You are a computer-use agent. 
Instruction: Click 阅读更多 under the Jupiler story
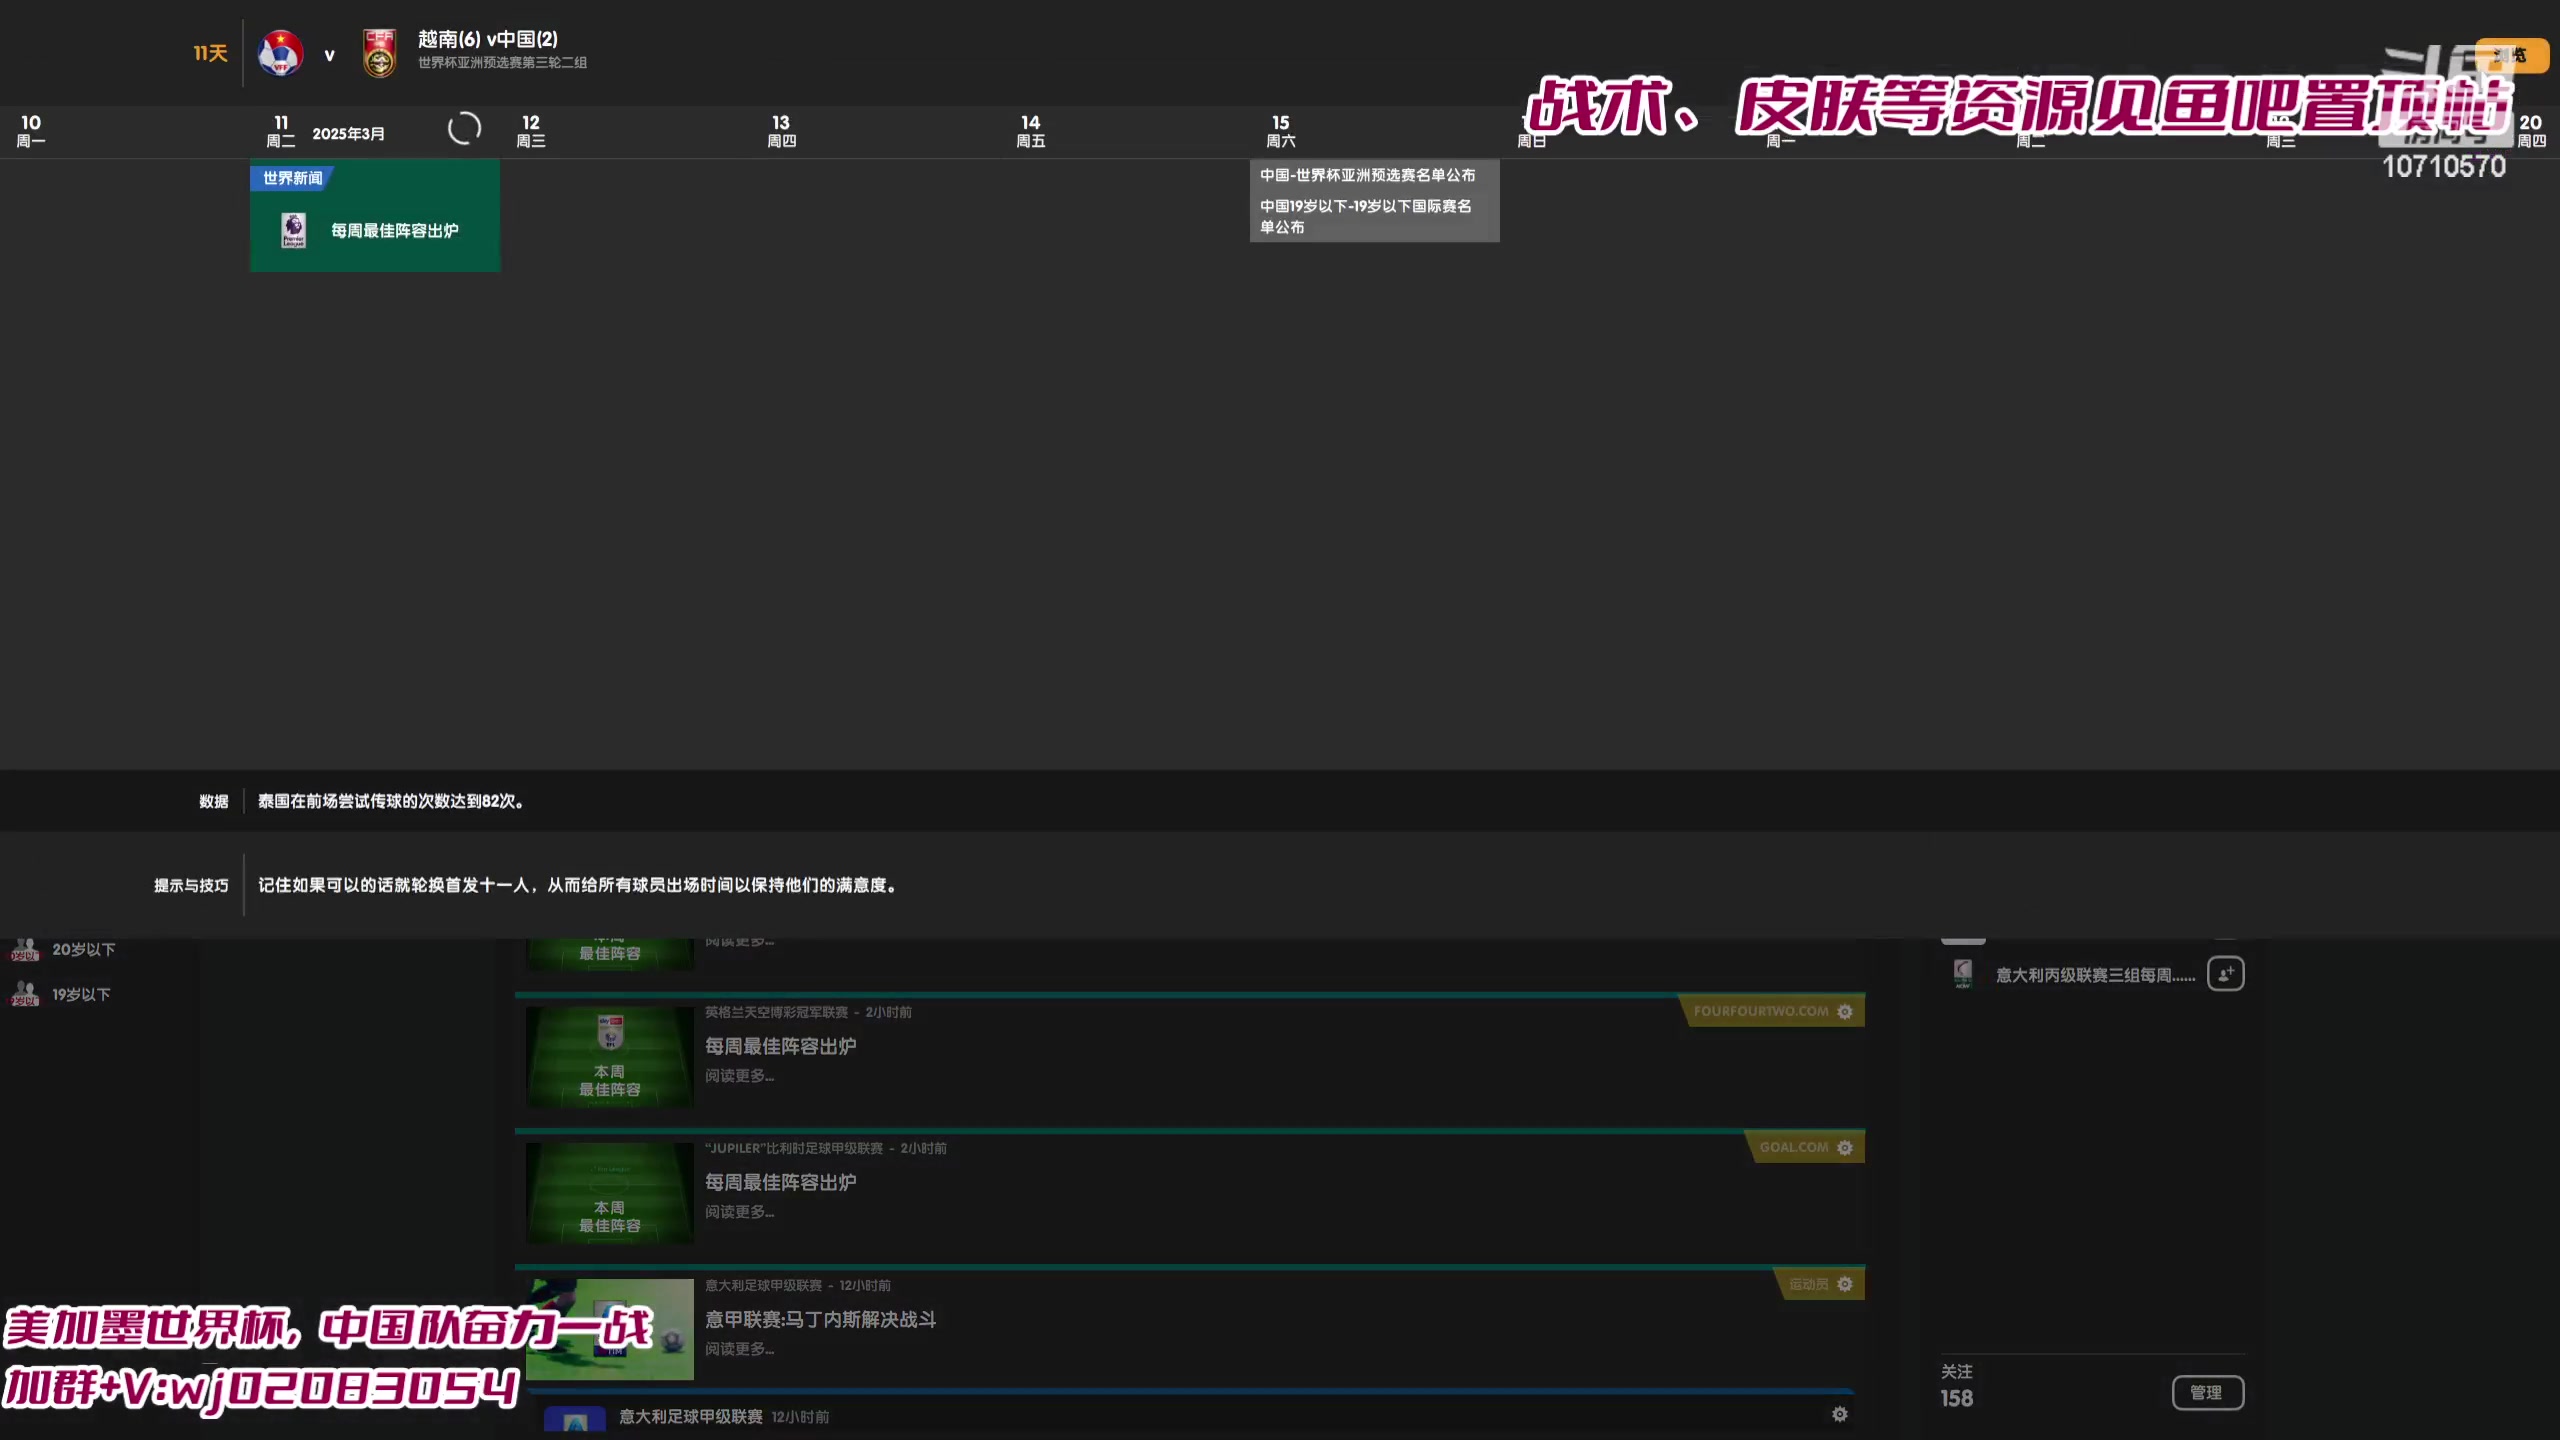point(739,1212)
